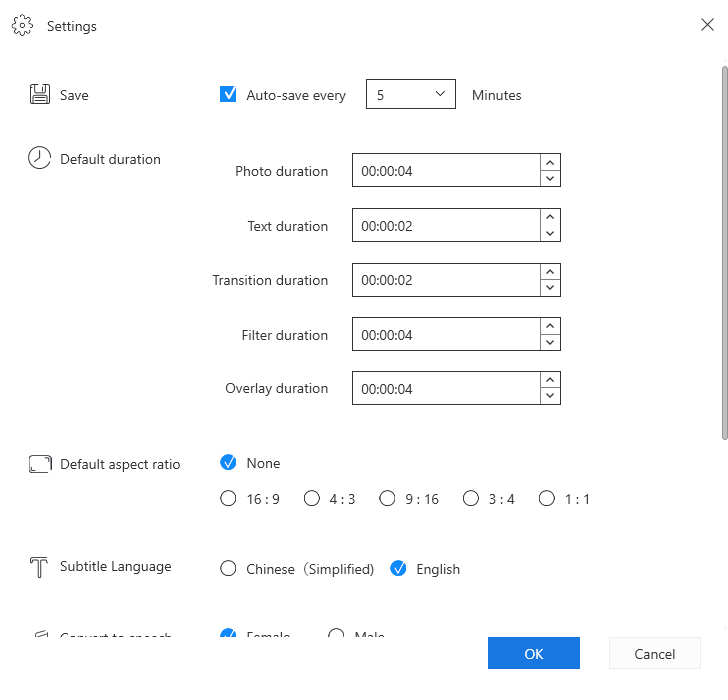Click the Settings gear icon
The image size is (728, 700).
click(23, 26)
